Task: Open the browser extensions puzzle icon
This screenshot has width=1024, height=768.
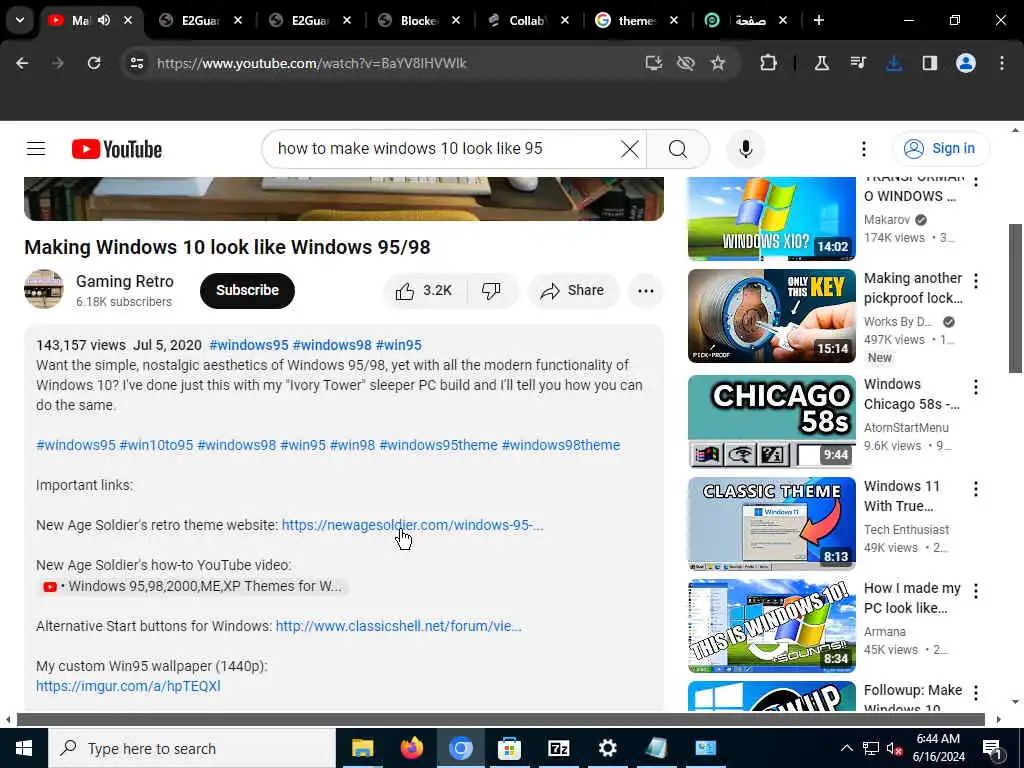Action: (x=768, y=63)
